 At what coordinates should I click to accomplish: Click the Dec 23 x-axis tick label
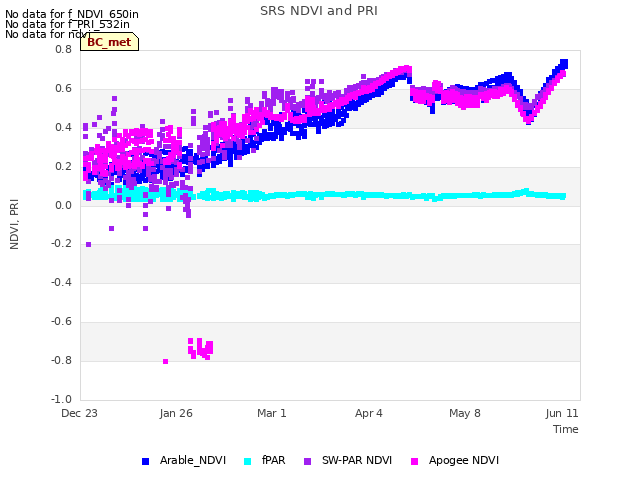coord(79,413)
